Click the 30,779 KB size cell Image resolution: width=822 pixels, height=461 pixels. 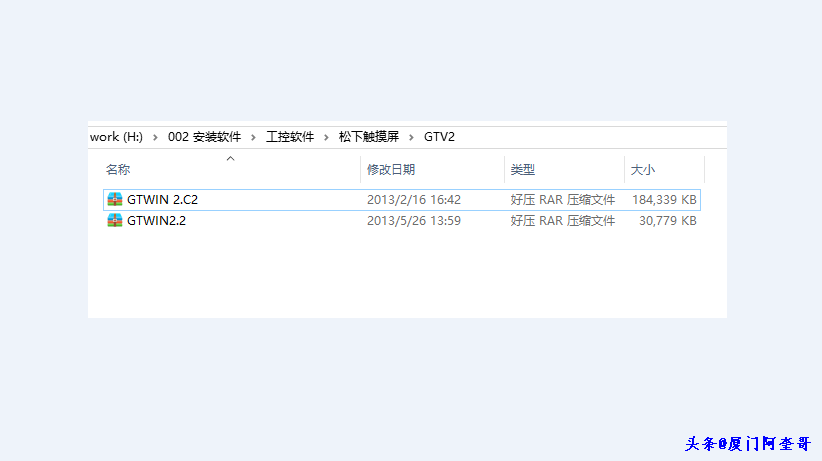667,221
